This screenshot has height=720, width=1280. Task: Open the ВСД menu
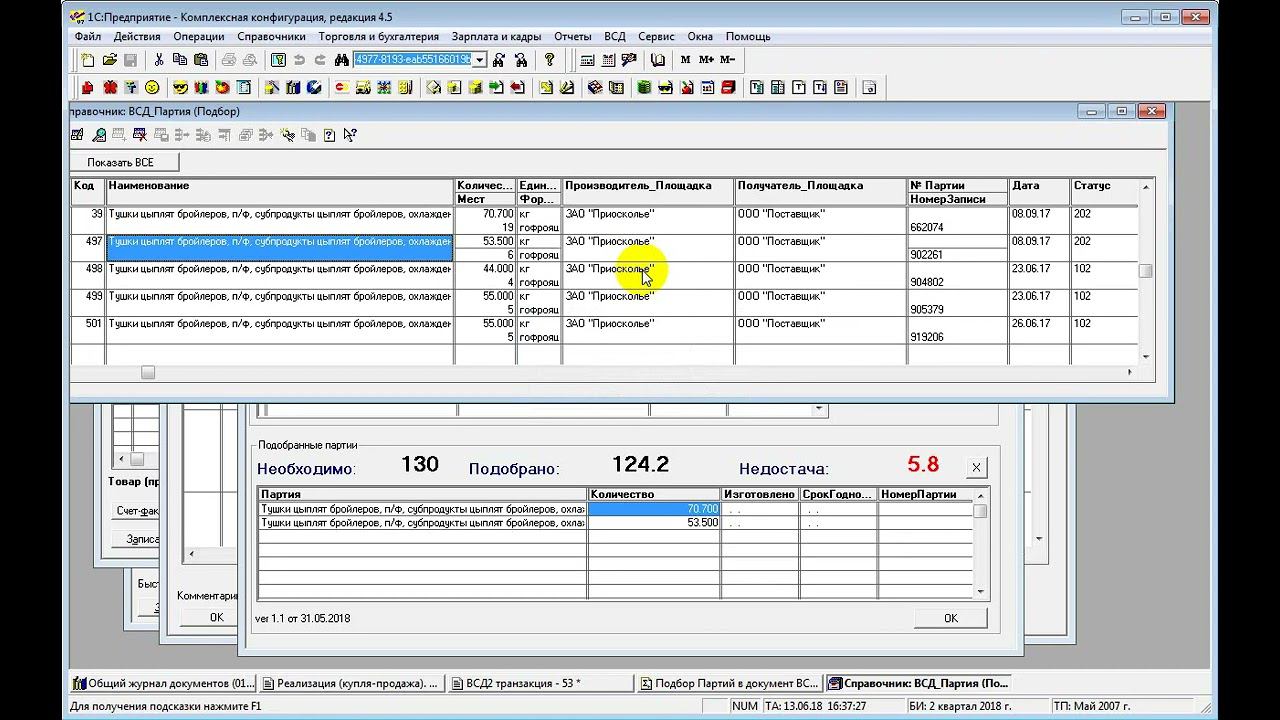point(614,36)
